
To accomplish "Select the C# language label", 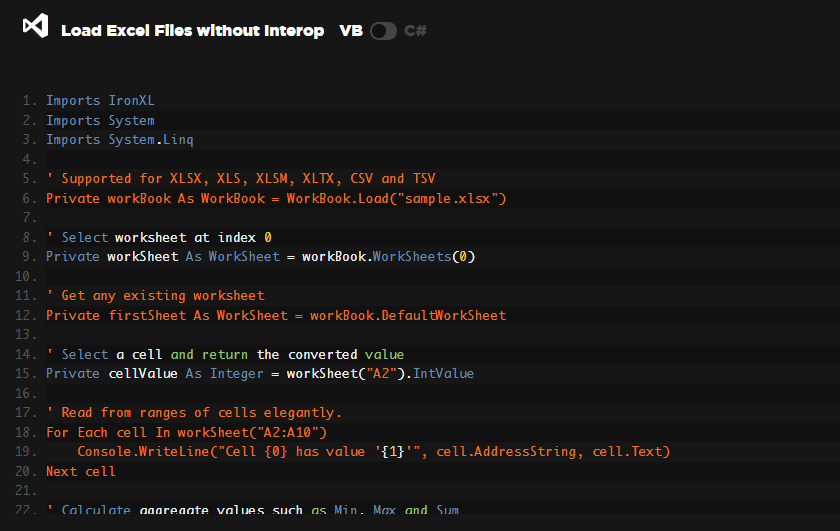I will pyautogui.click(x=415, y=31).
